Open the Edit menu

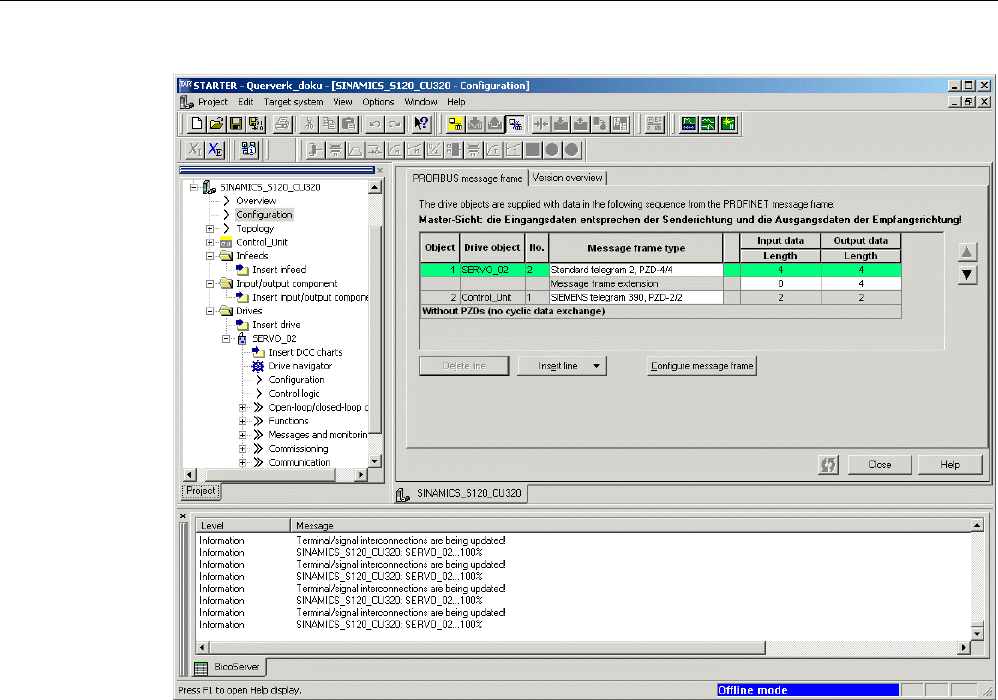[x=246, y=102]
